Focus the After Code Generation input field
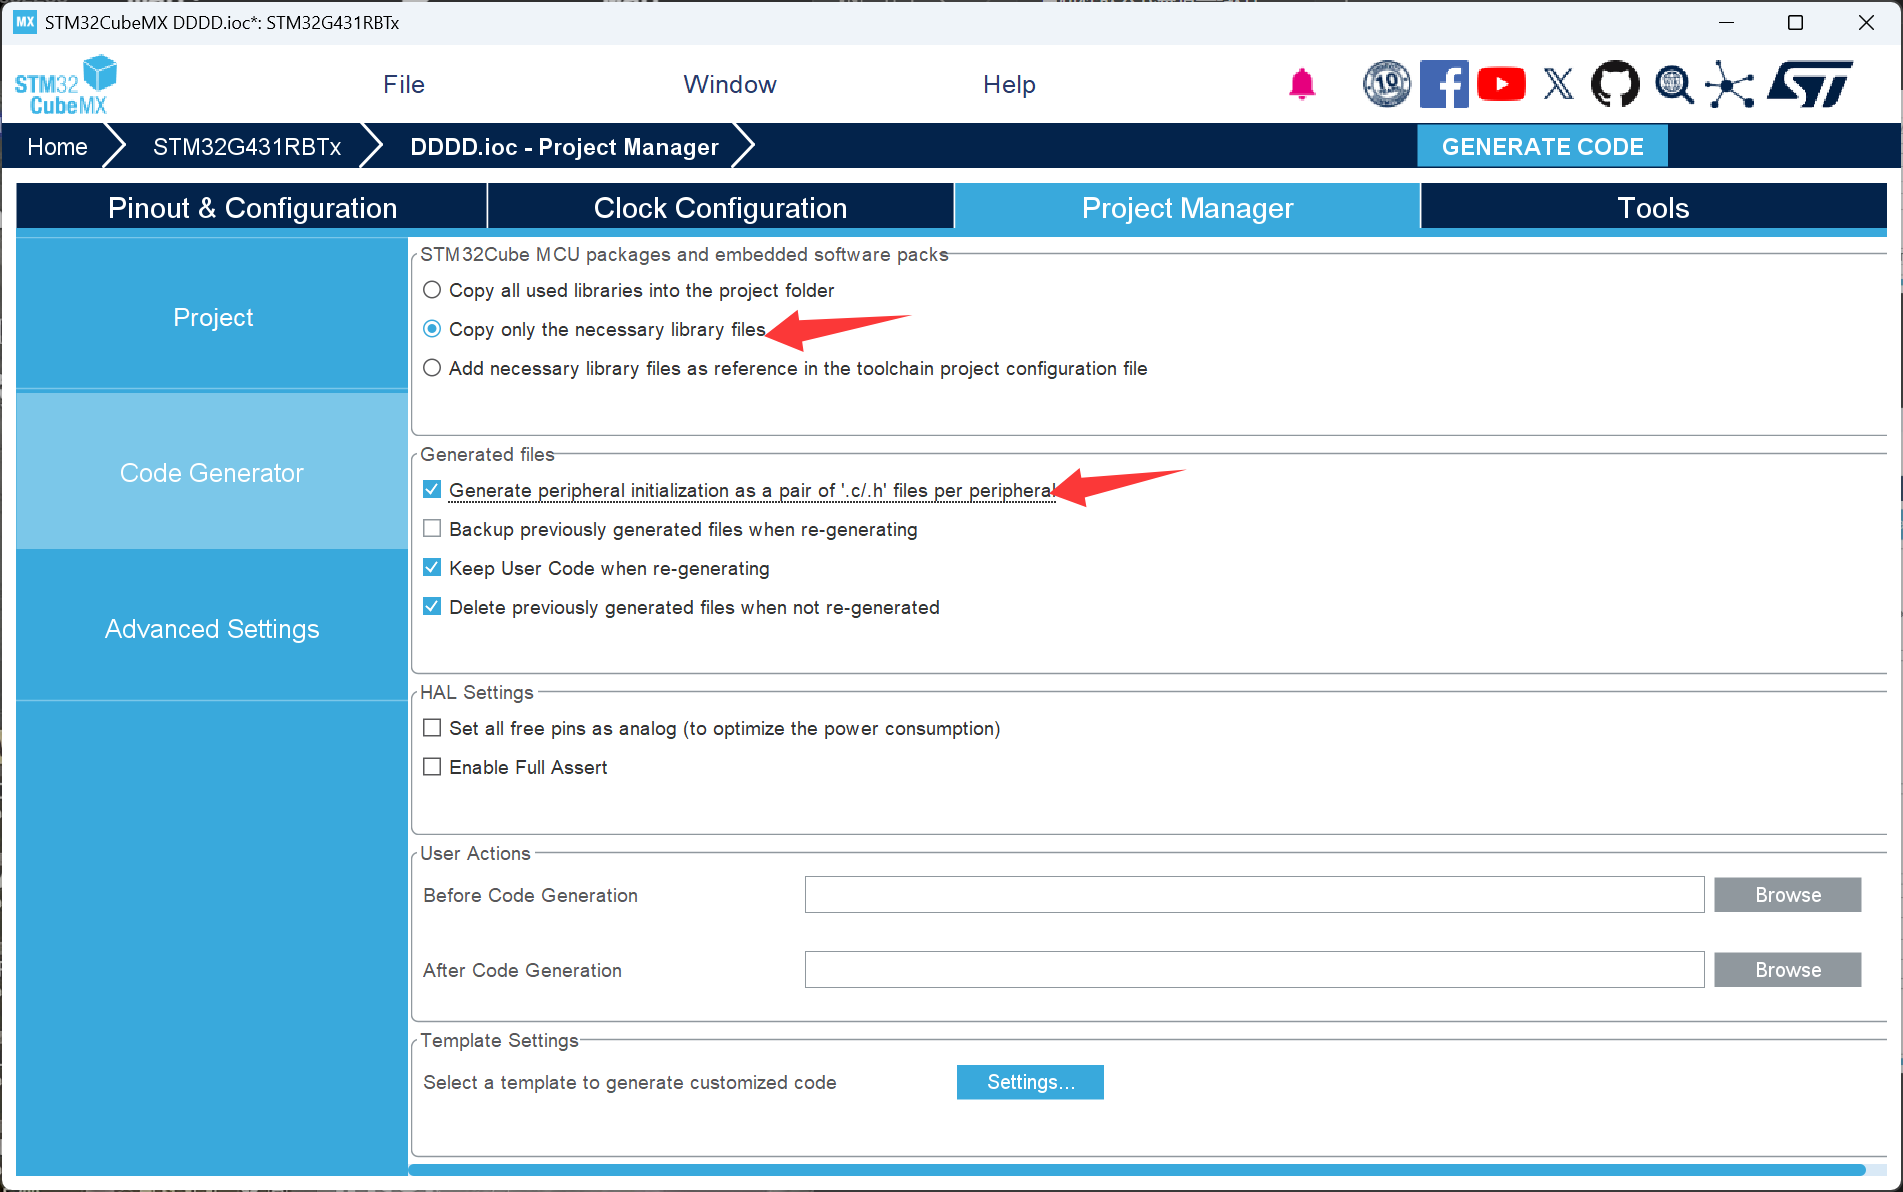 (1254, 970)
